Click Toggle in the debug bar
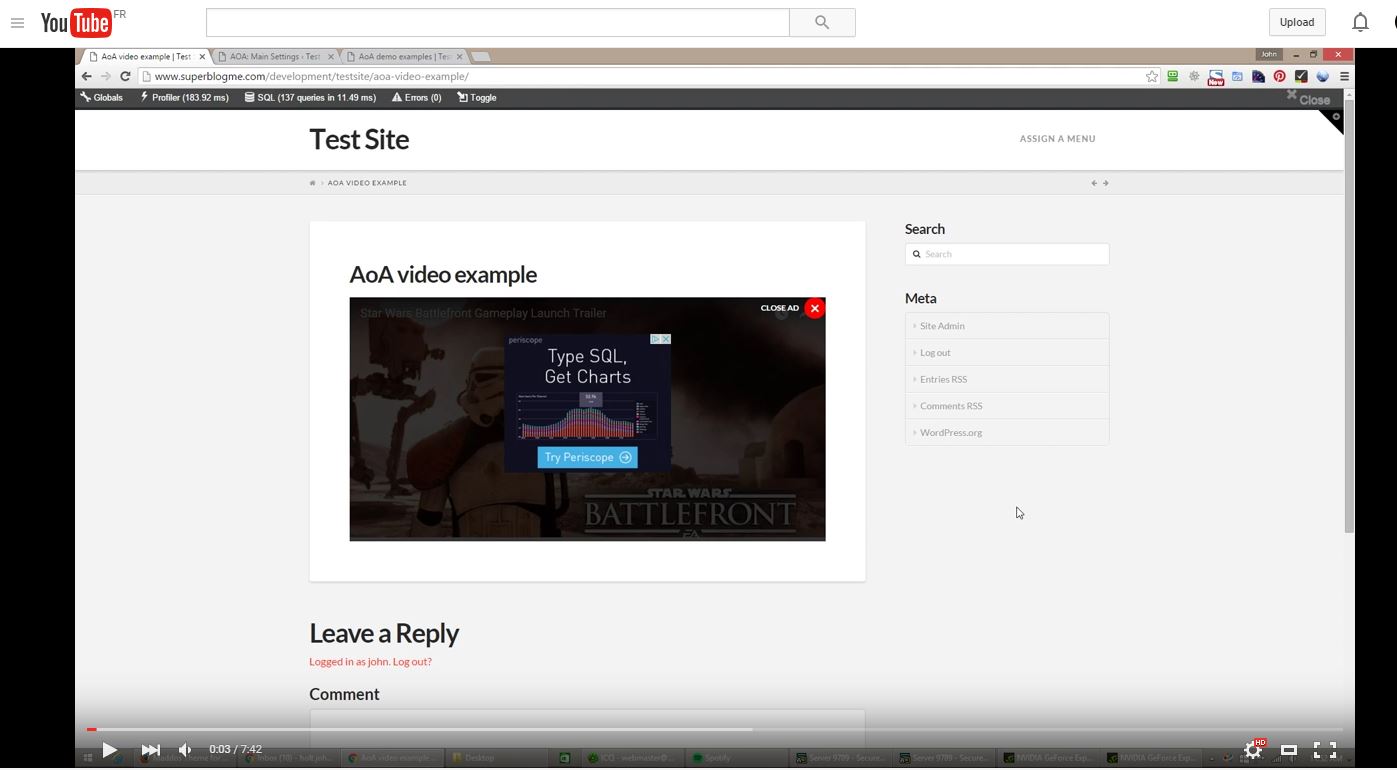Viewport: 1397px width, 770px height. pos(476,98)
